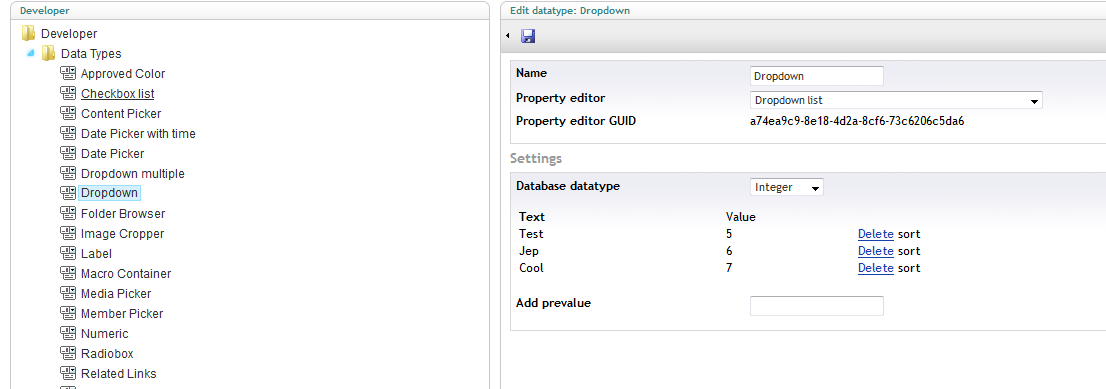Click the Developer root tree label
The width and height of the screenshot is (1106, 389).
(x=69, y=34)
